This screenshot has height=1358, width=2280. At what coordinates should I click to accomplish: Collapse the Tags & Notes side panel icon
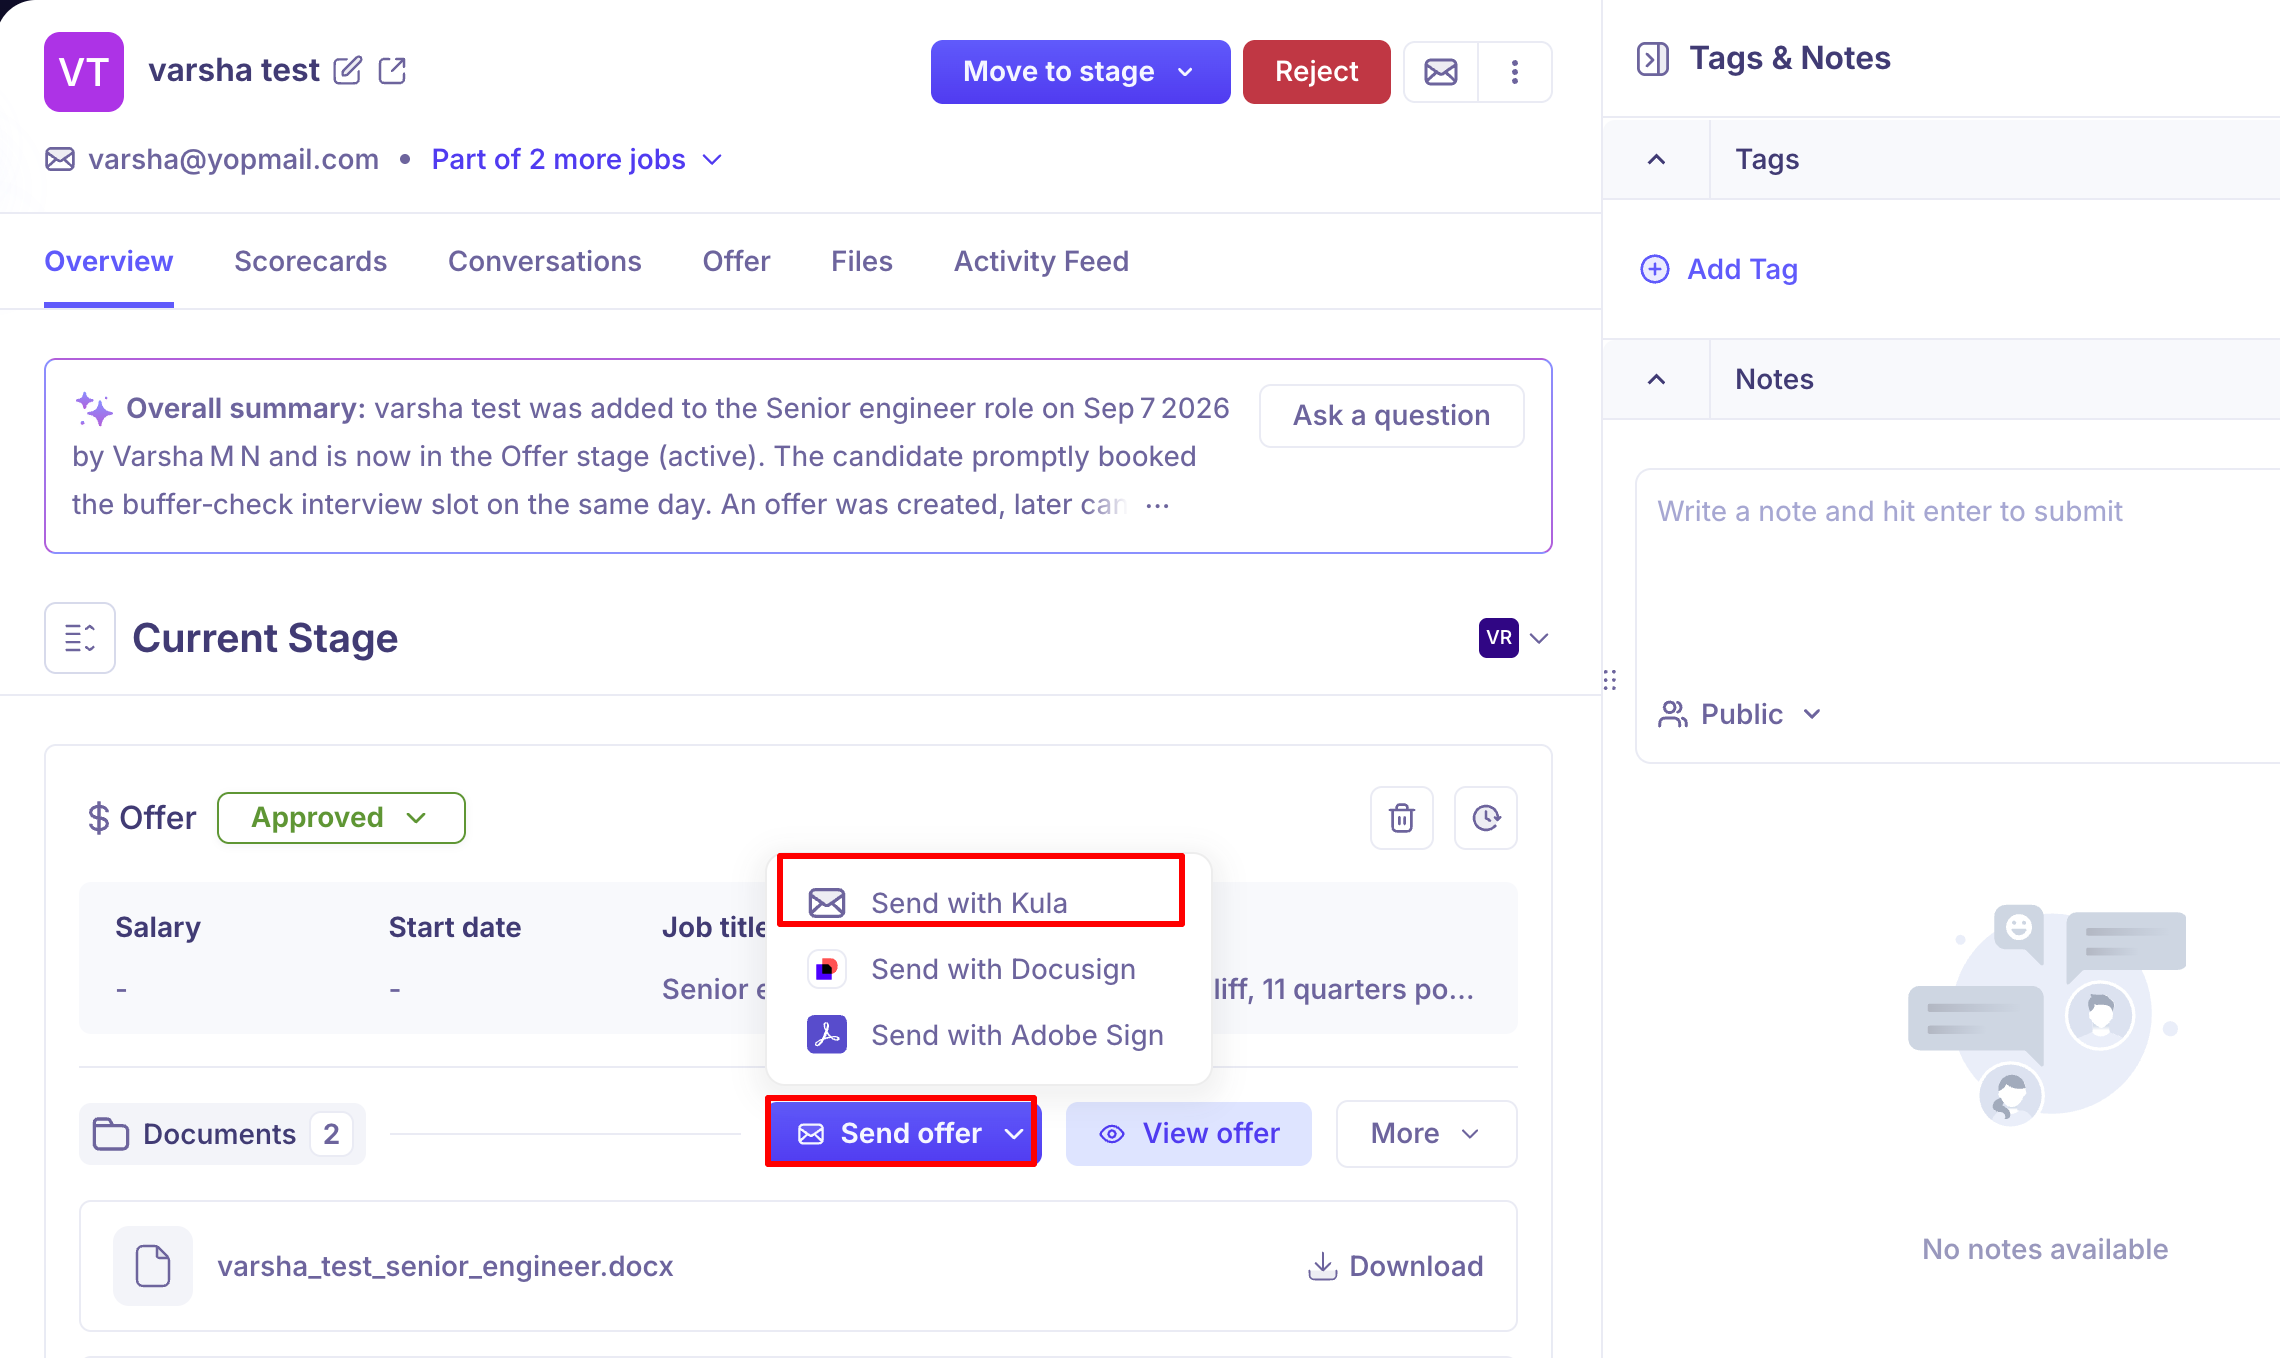tap(1652, 59)
